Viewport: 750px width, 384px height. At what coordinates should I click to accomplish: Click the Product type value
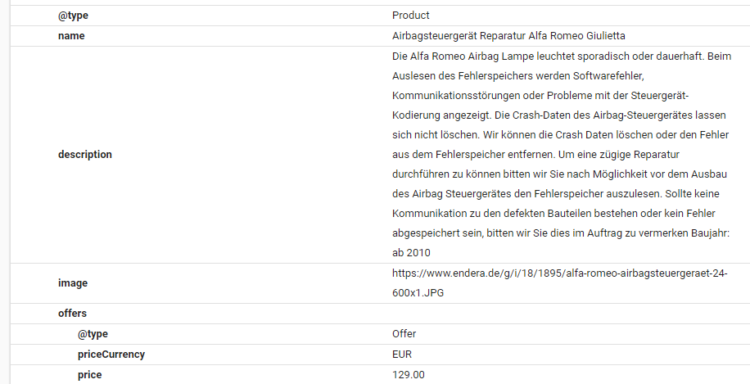point(410,15)
